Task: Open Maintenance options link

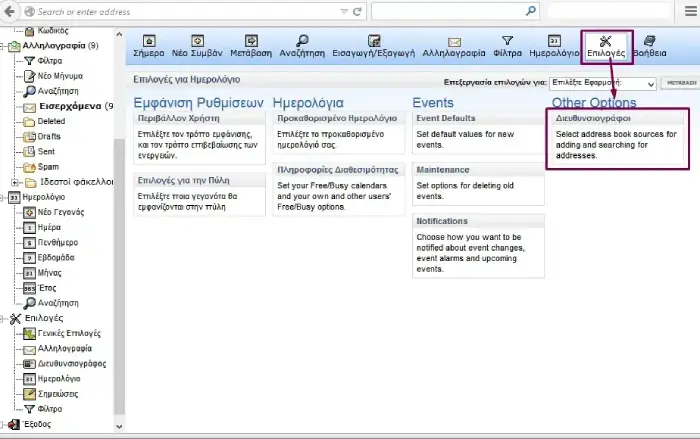Action: [443, 170]
